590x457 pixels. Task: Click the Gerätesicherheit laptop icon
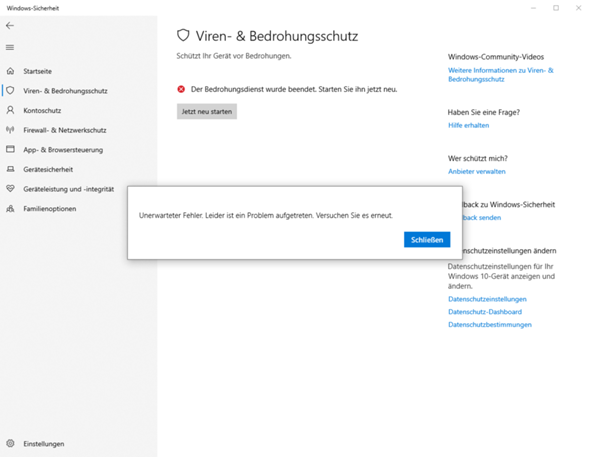11,169
